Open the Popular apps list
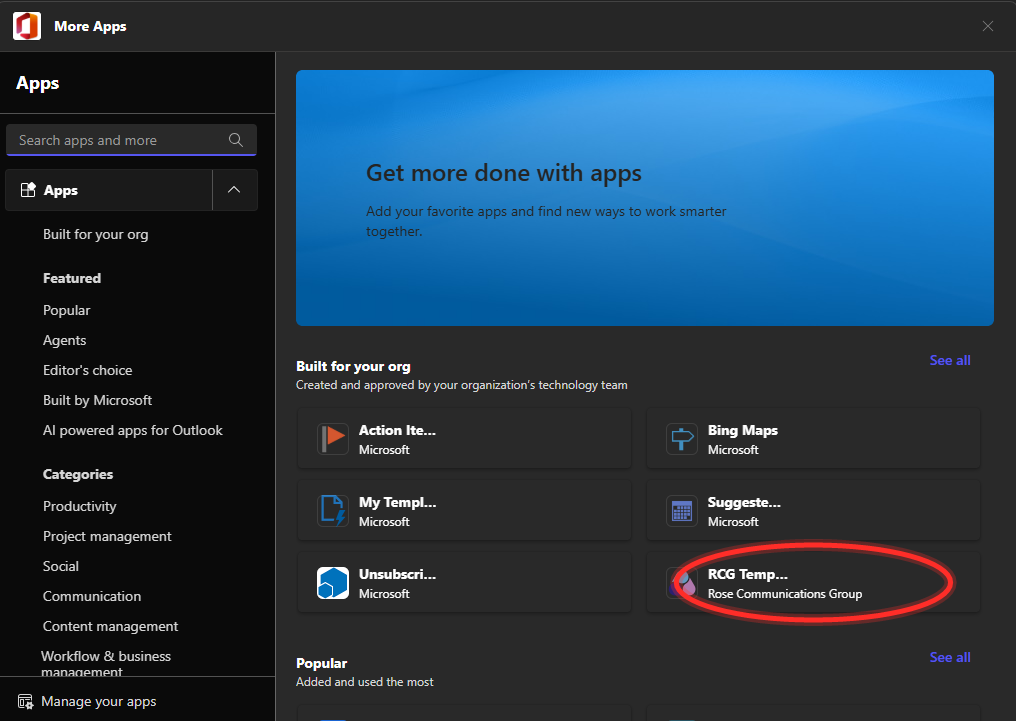Viewport: 1016px width, 721px height. click(66, 310)
